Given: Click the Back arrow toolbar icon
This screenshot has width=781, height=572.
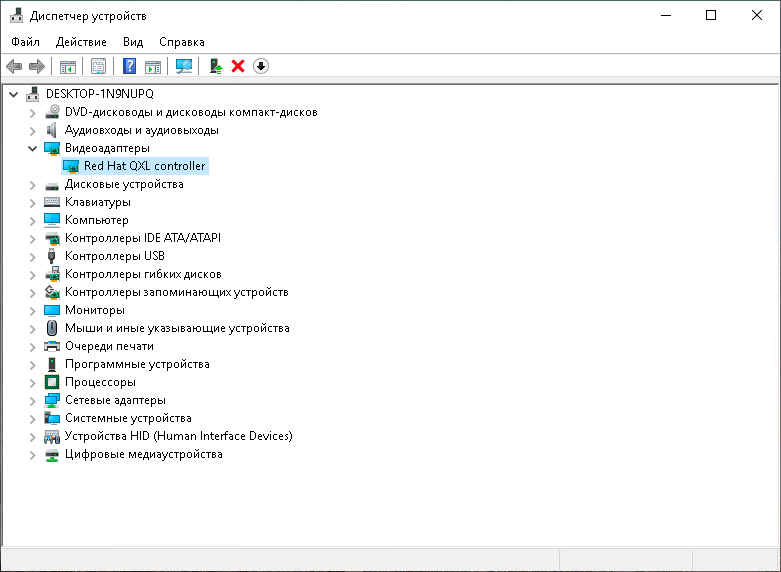Looking at the screenshot, I should click(x=14, y=66).
